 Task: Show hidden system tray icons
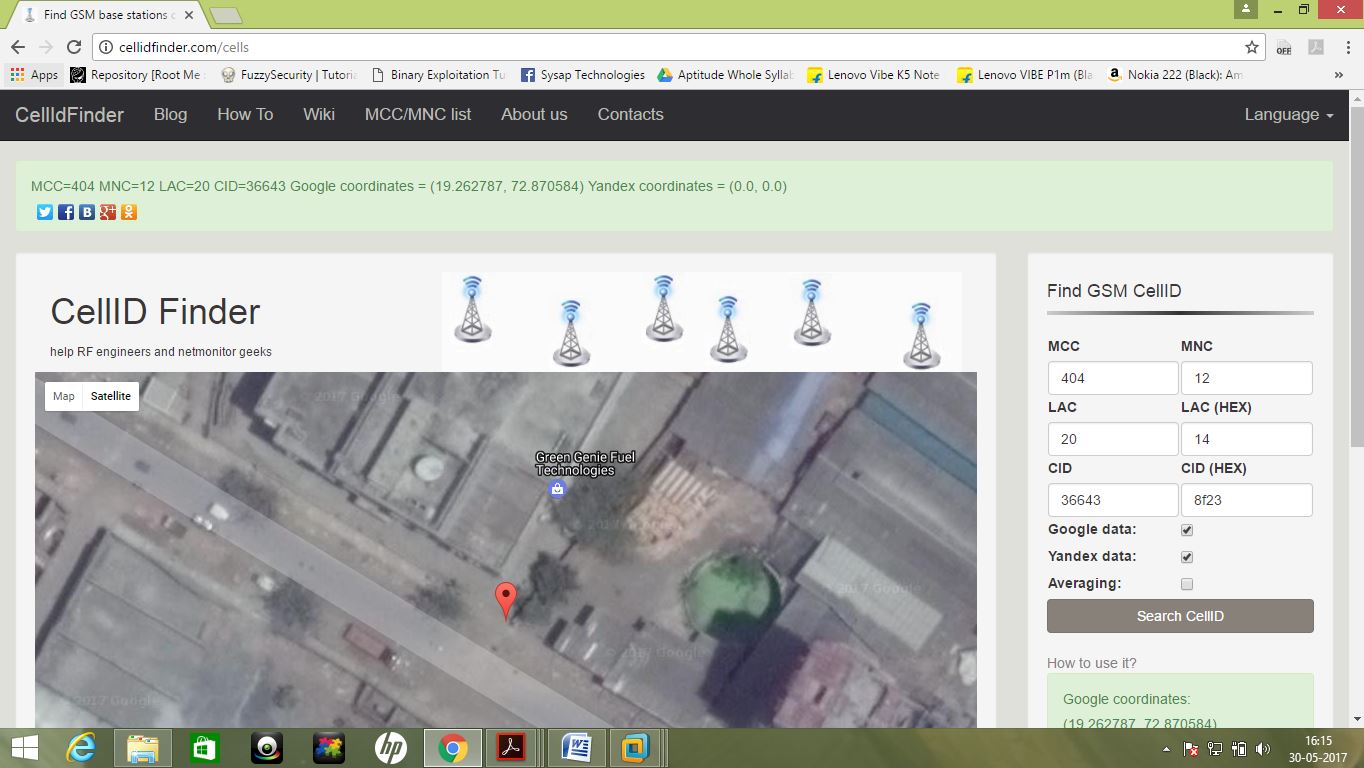[x=1167, y=748]
